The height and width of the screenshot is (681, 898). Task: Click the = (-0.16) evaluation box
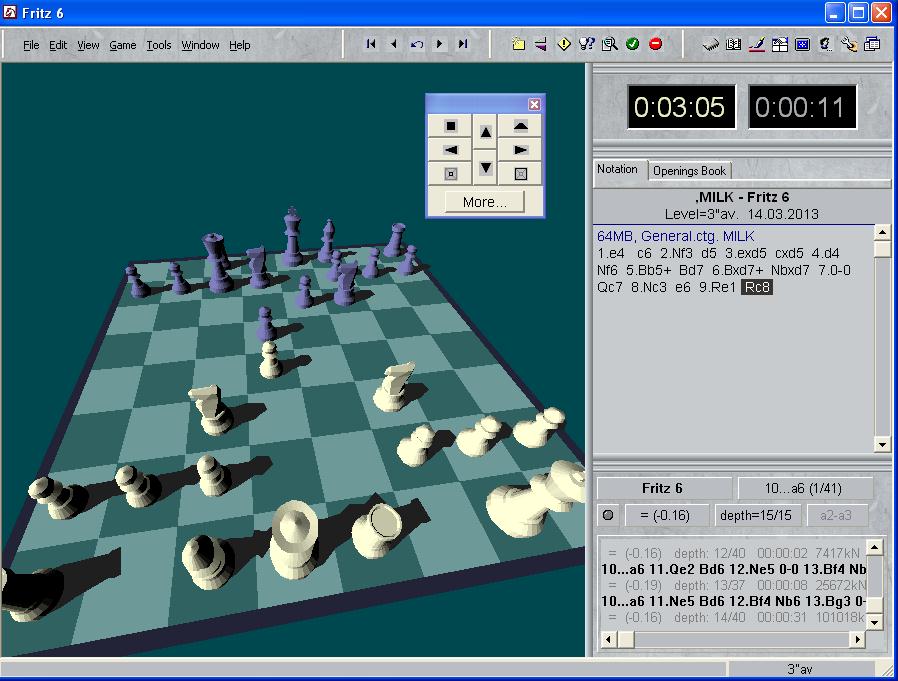click(x=665, y=515)
